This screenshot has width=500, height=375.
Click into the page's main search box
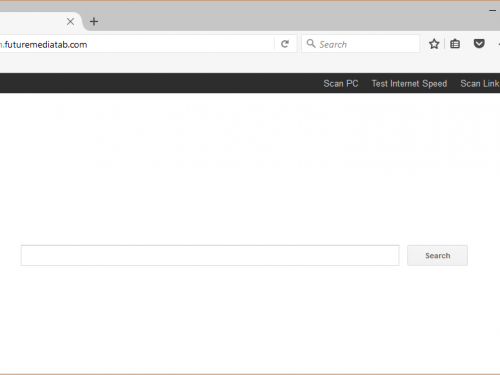coord(210,255)
